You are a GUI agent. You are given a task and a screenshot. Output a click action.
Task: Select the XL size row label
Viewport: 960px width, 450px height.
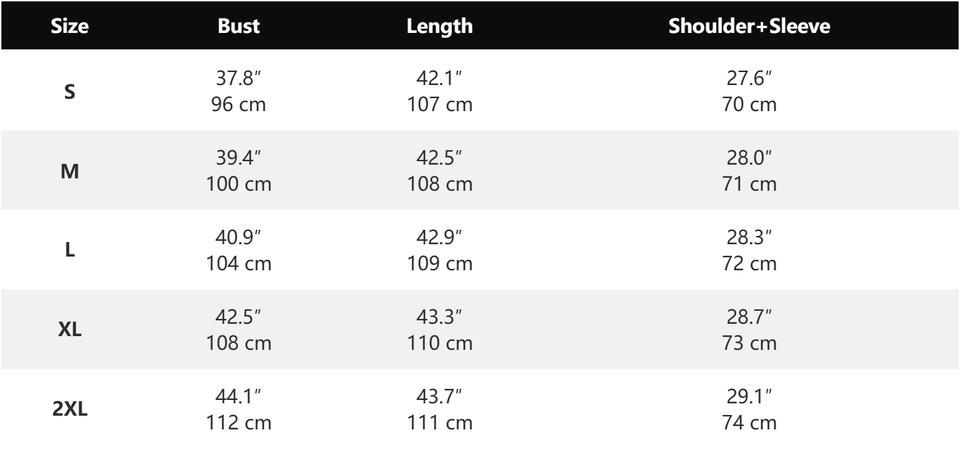(x=70, y=329)
